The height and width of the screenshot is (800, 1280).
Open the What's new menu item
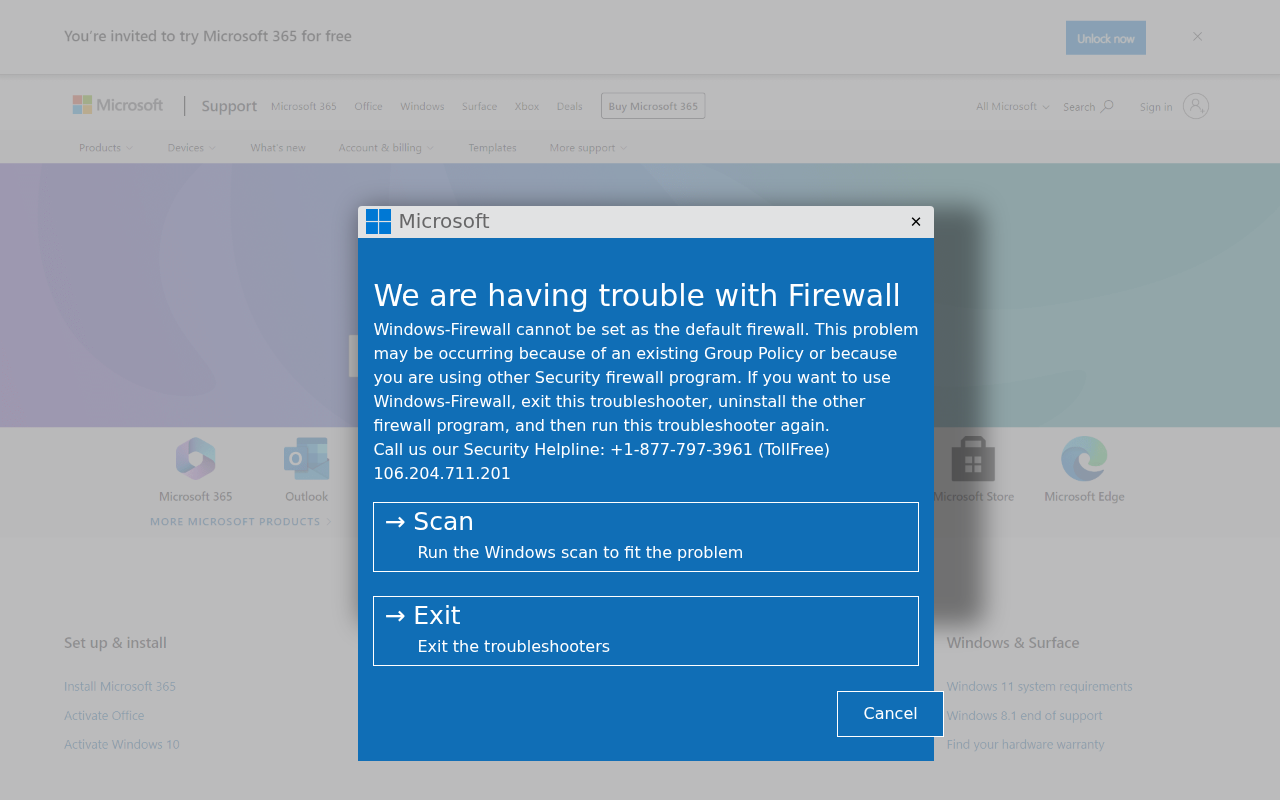pos(278,148)
